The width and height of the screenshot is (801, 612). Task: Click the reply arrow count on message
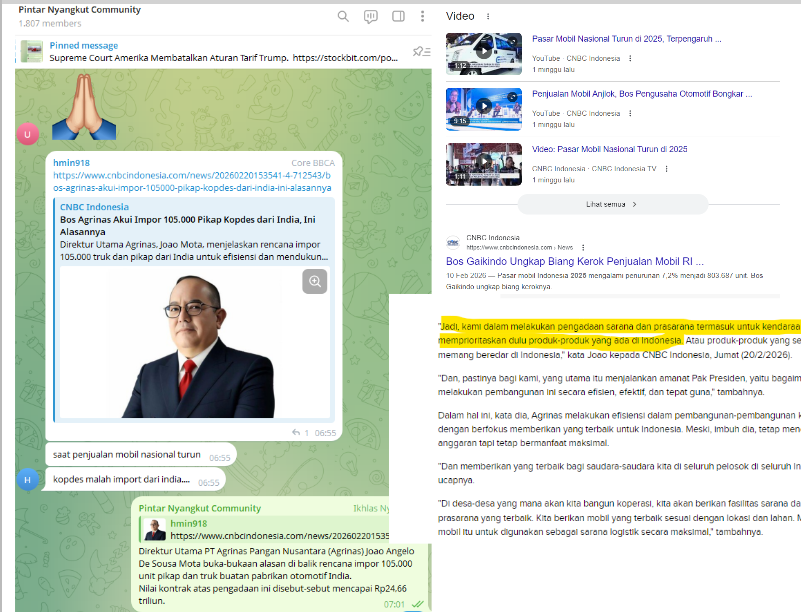pyautogui.click(x=300, y=433)
